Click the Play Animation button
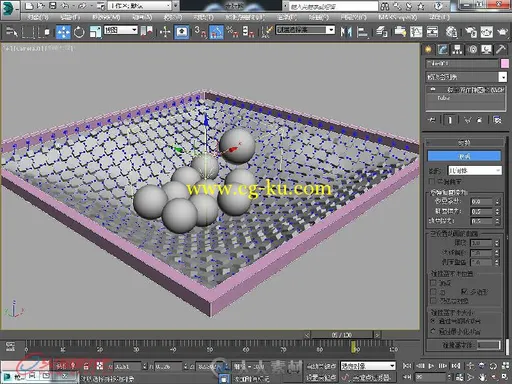This screenshot has width=512, height=384. click(431, 366)
